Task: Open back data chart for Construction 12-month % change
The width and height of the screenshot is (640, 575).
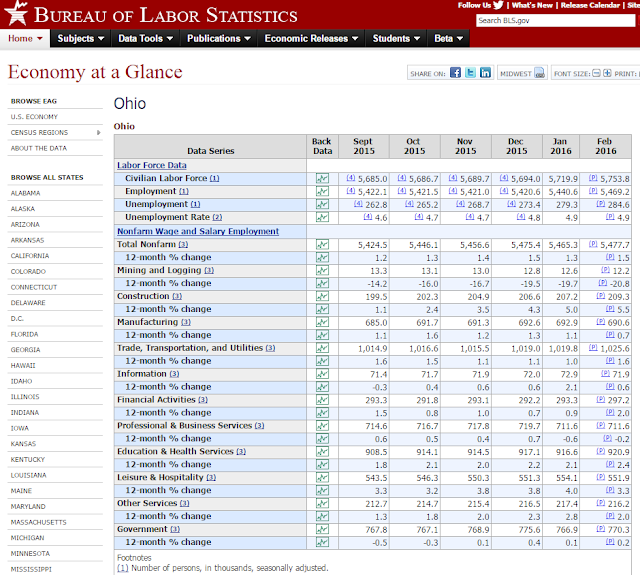Action: click(322, 309)
